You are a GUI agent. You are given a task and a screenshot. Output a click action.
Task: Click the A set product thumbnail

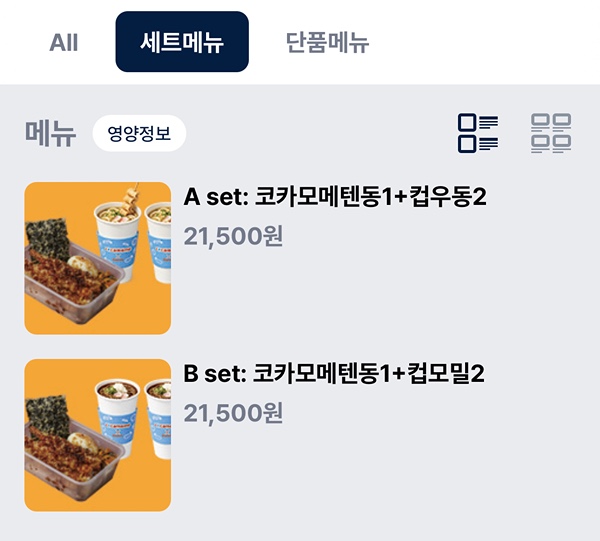point(98,258)
